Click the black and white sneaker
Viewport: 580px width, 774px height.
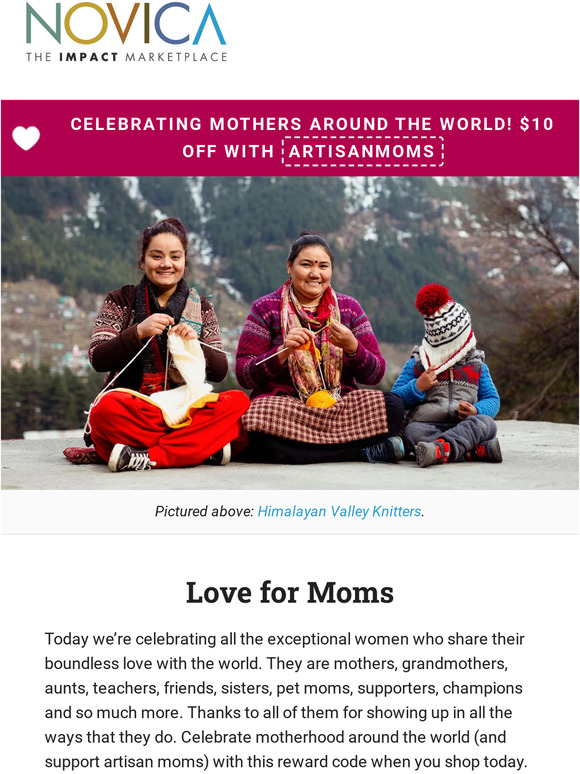click(x=129, y=458)
